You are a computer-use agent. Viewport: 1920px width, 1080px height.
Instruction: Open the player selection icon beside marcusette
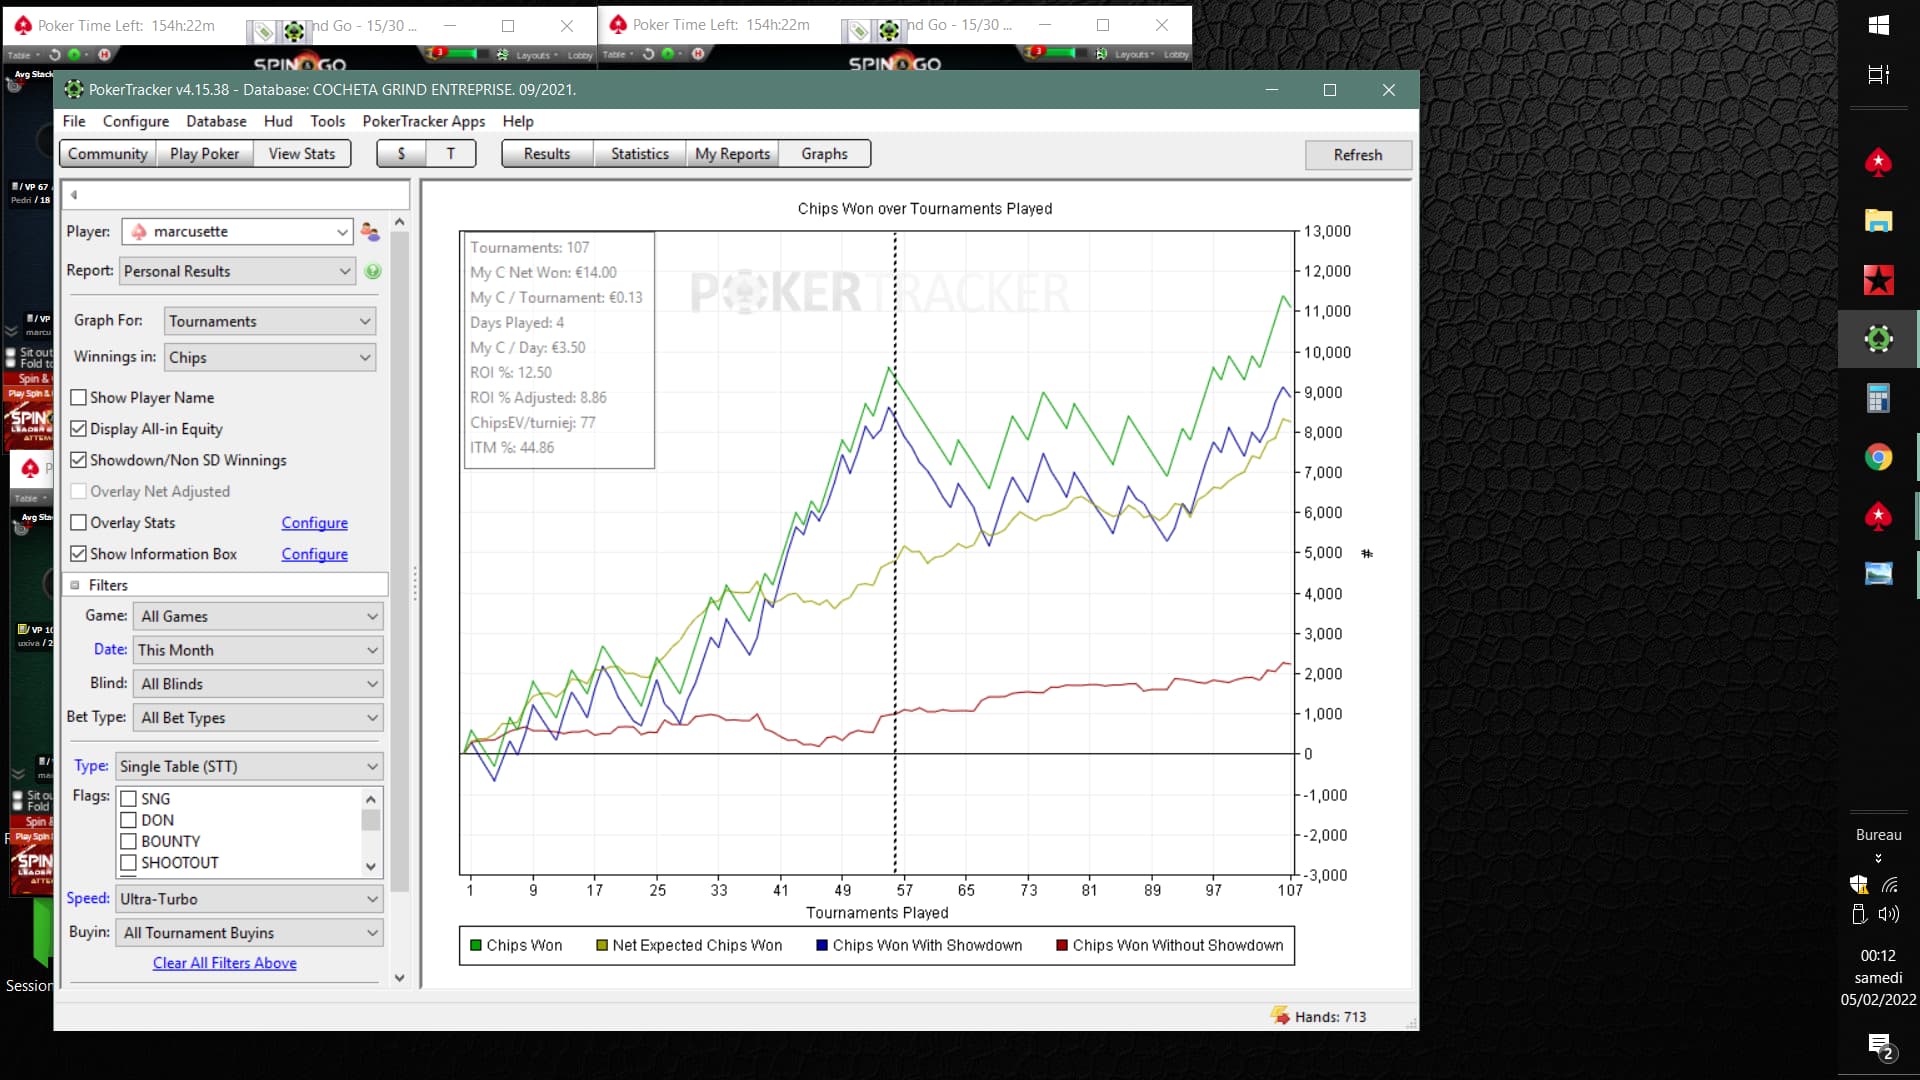pyautogui.click(x=370, y=232)
